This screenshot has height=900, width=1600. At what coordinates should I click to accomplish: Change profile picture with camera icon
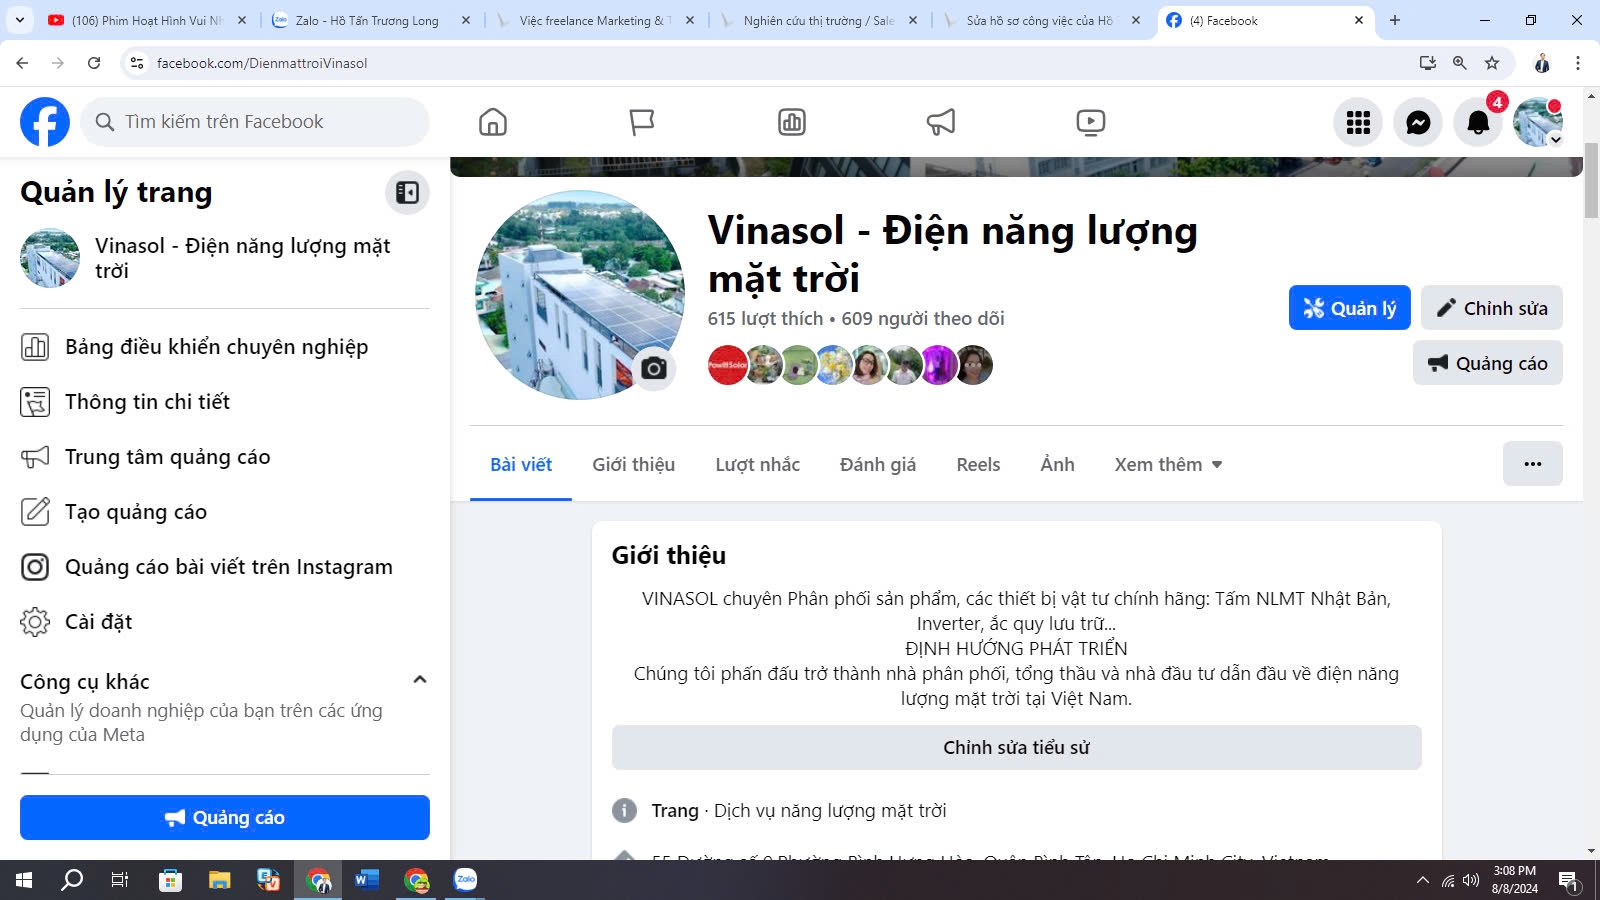654,368
